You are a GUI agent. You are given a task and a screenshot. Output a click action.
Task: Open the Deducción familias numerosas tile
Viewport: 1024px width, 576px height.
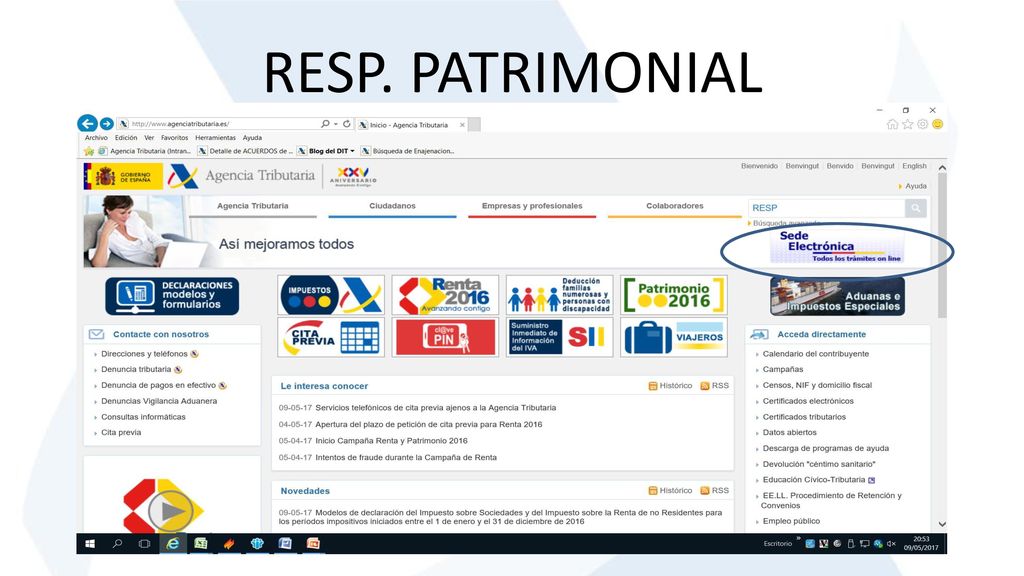[x=559, y=295]
